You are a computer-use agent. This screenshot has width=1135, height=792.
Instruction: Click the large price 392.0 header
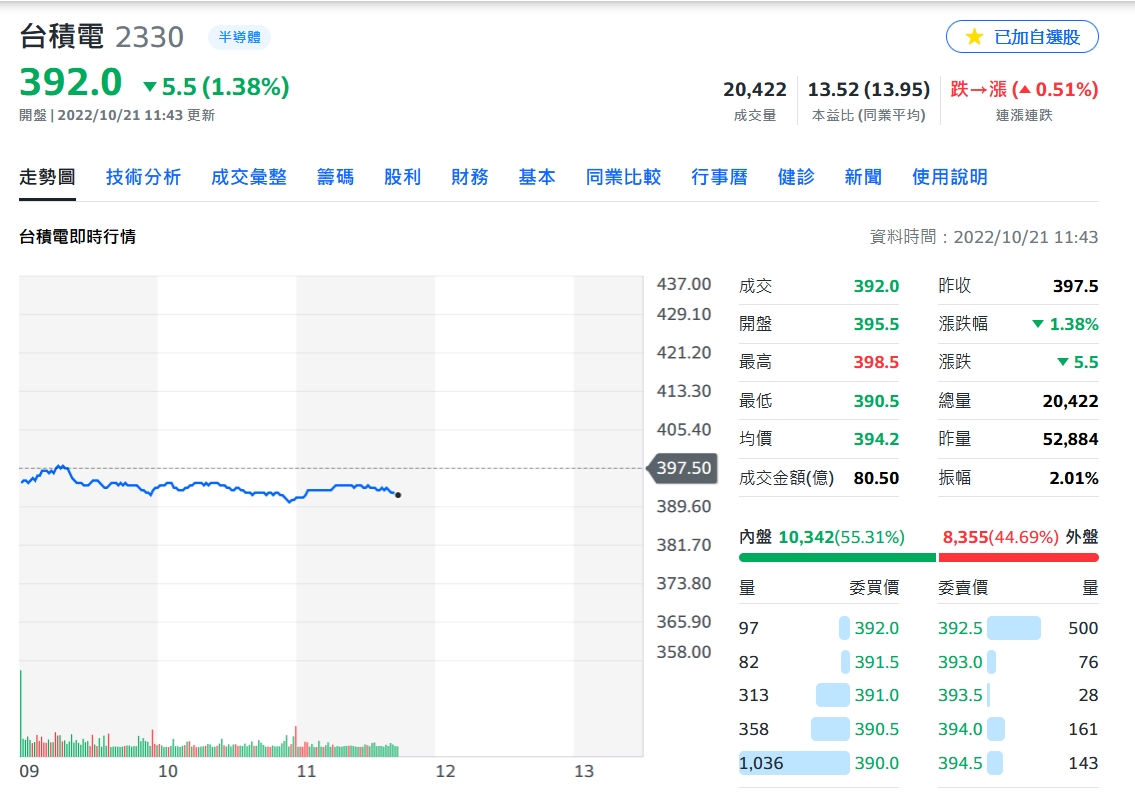tap(71, 82)
